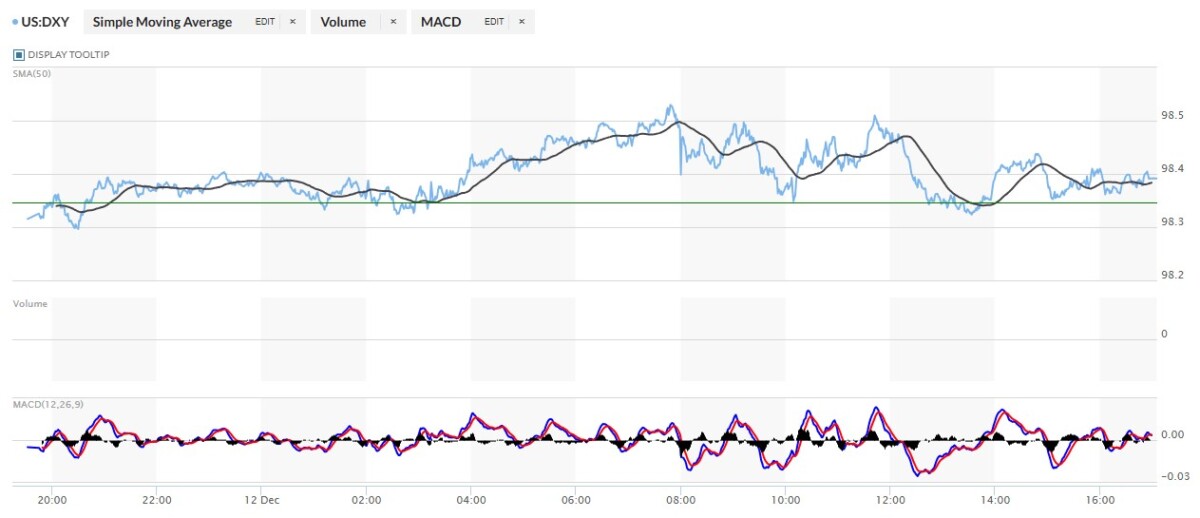Click the 12 Dec date marker
The width and height of the screenshot is (1200, 518).
pos(261,500)
